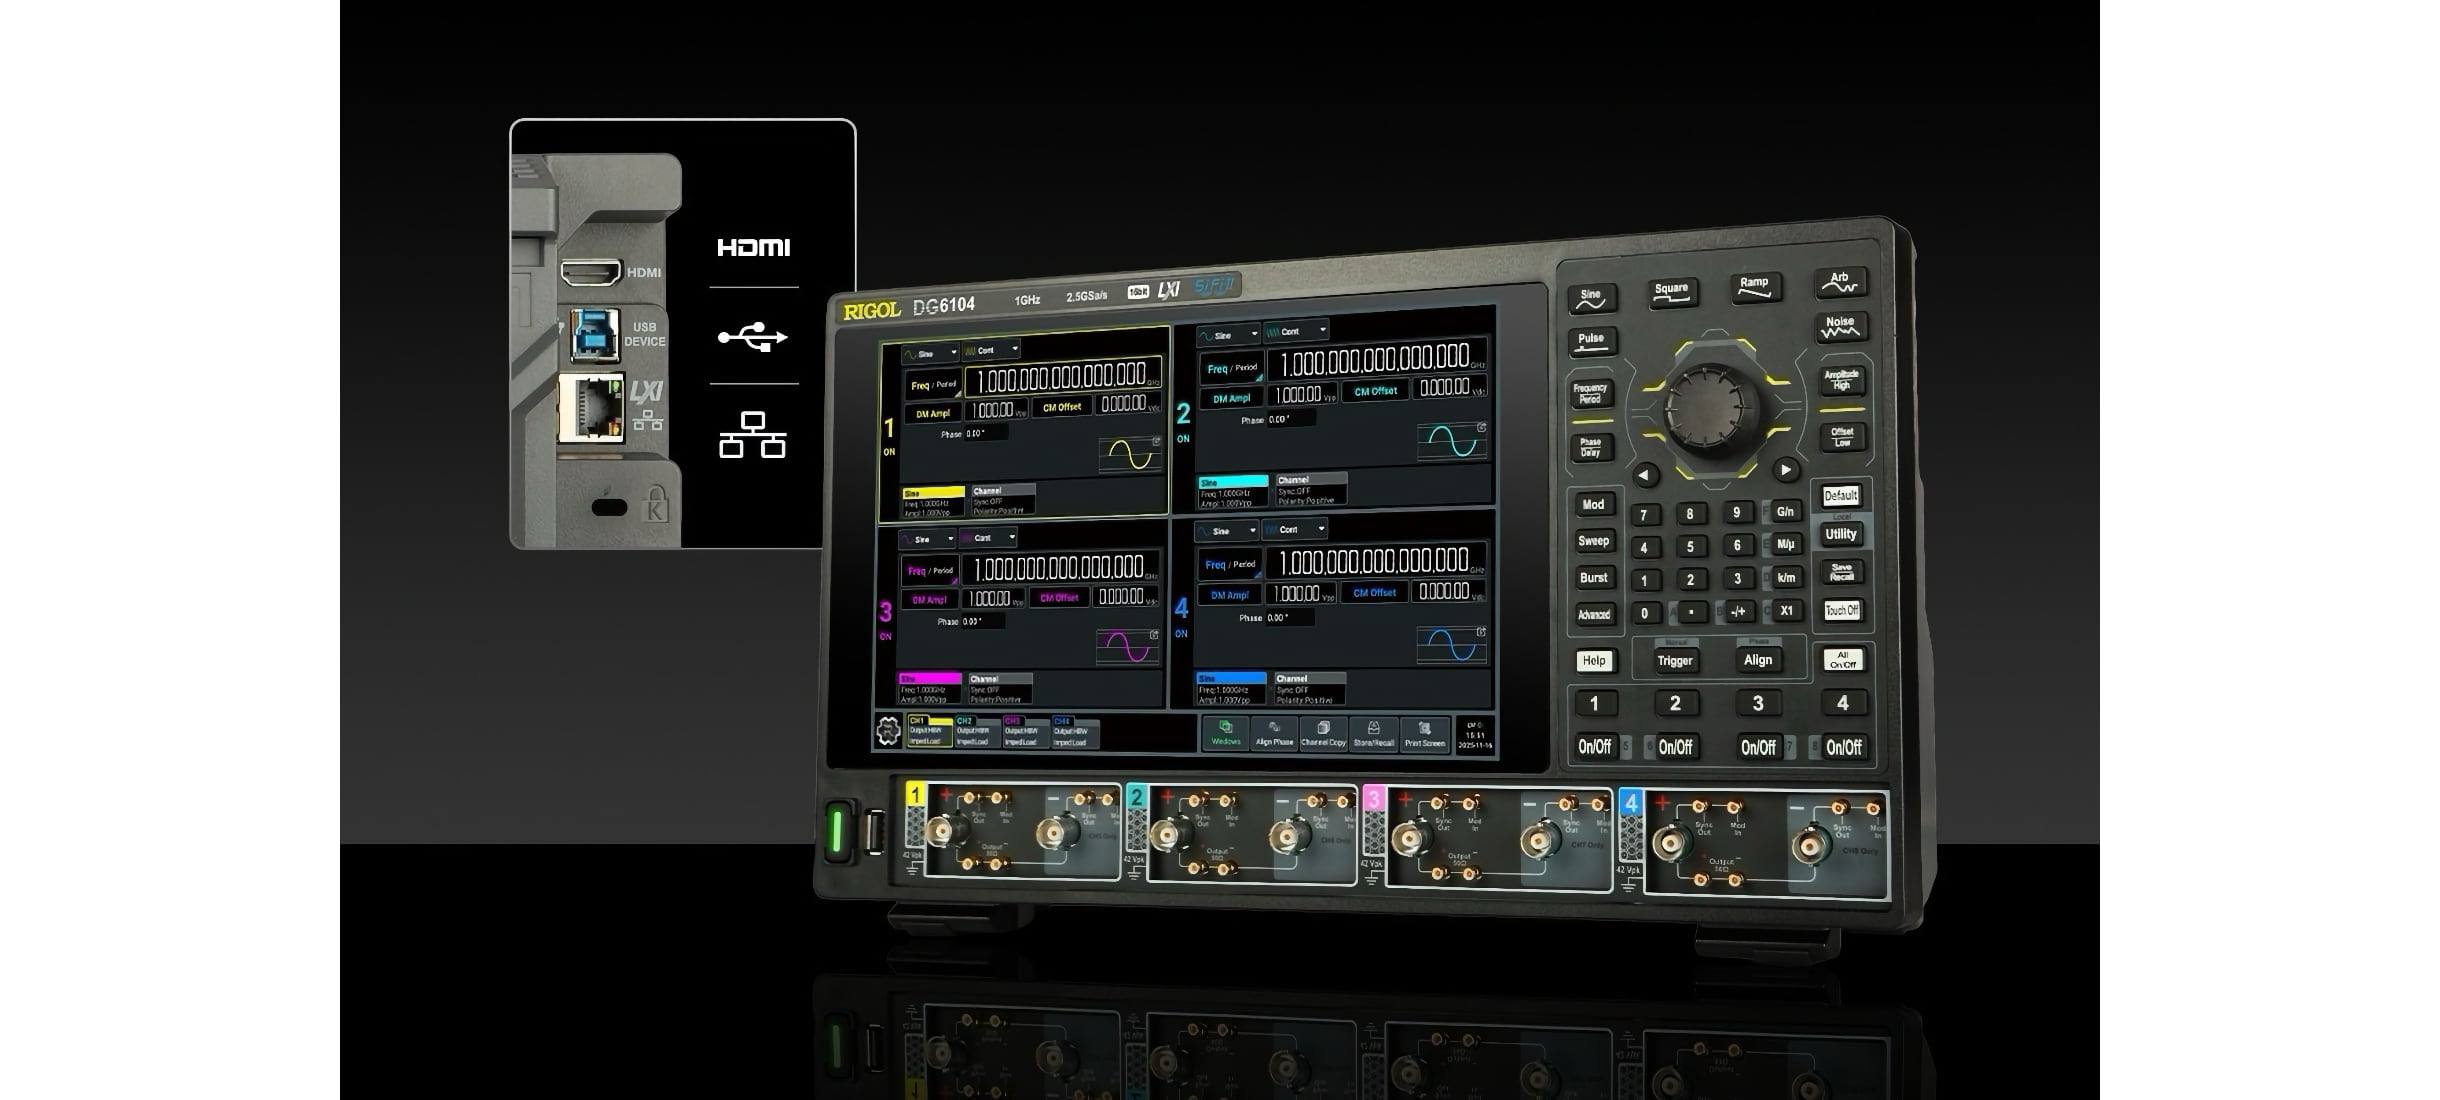Toggle channel 1 ON indicator on screen
Screen dimensions: 2440x1100
(889, 452)
